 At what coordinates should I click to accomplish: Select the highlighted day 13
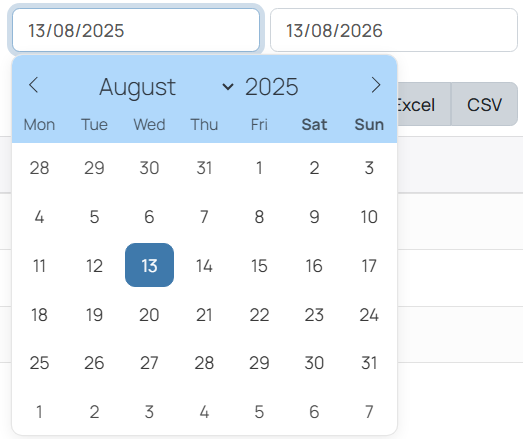coord(149,265)
